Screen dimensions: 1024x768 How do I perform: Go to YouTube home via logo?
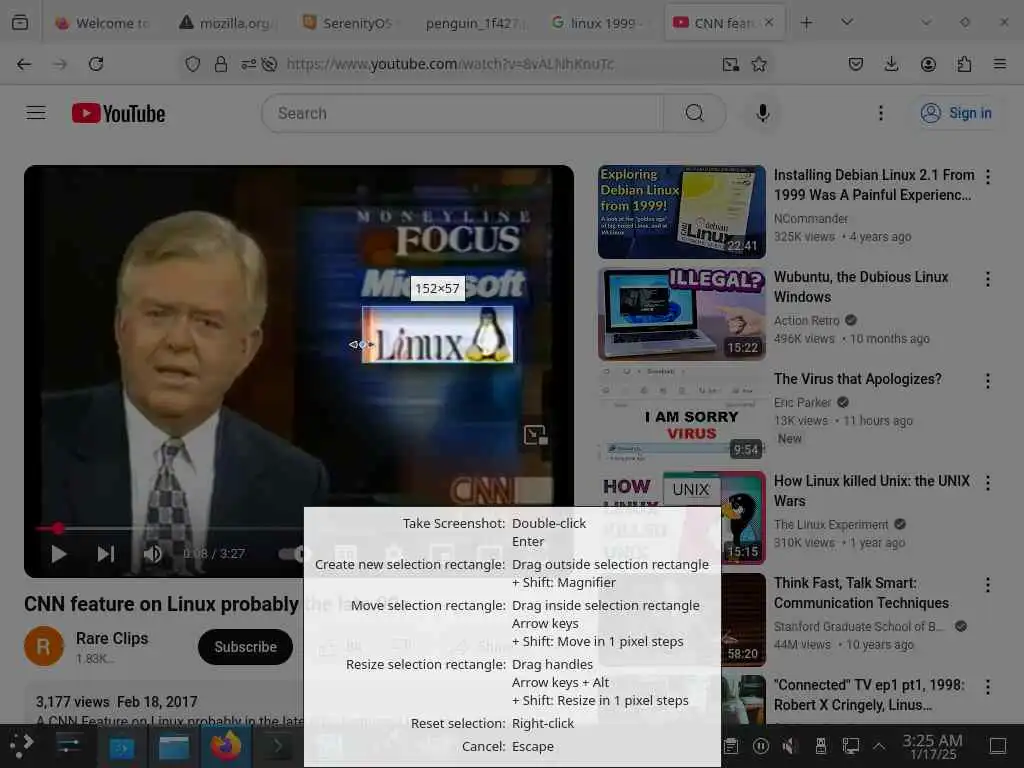point(118,113)
